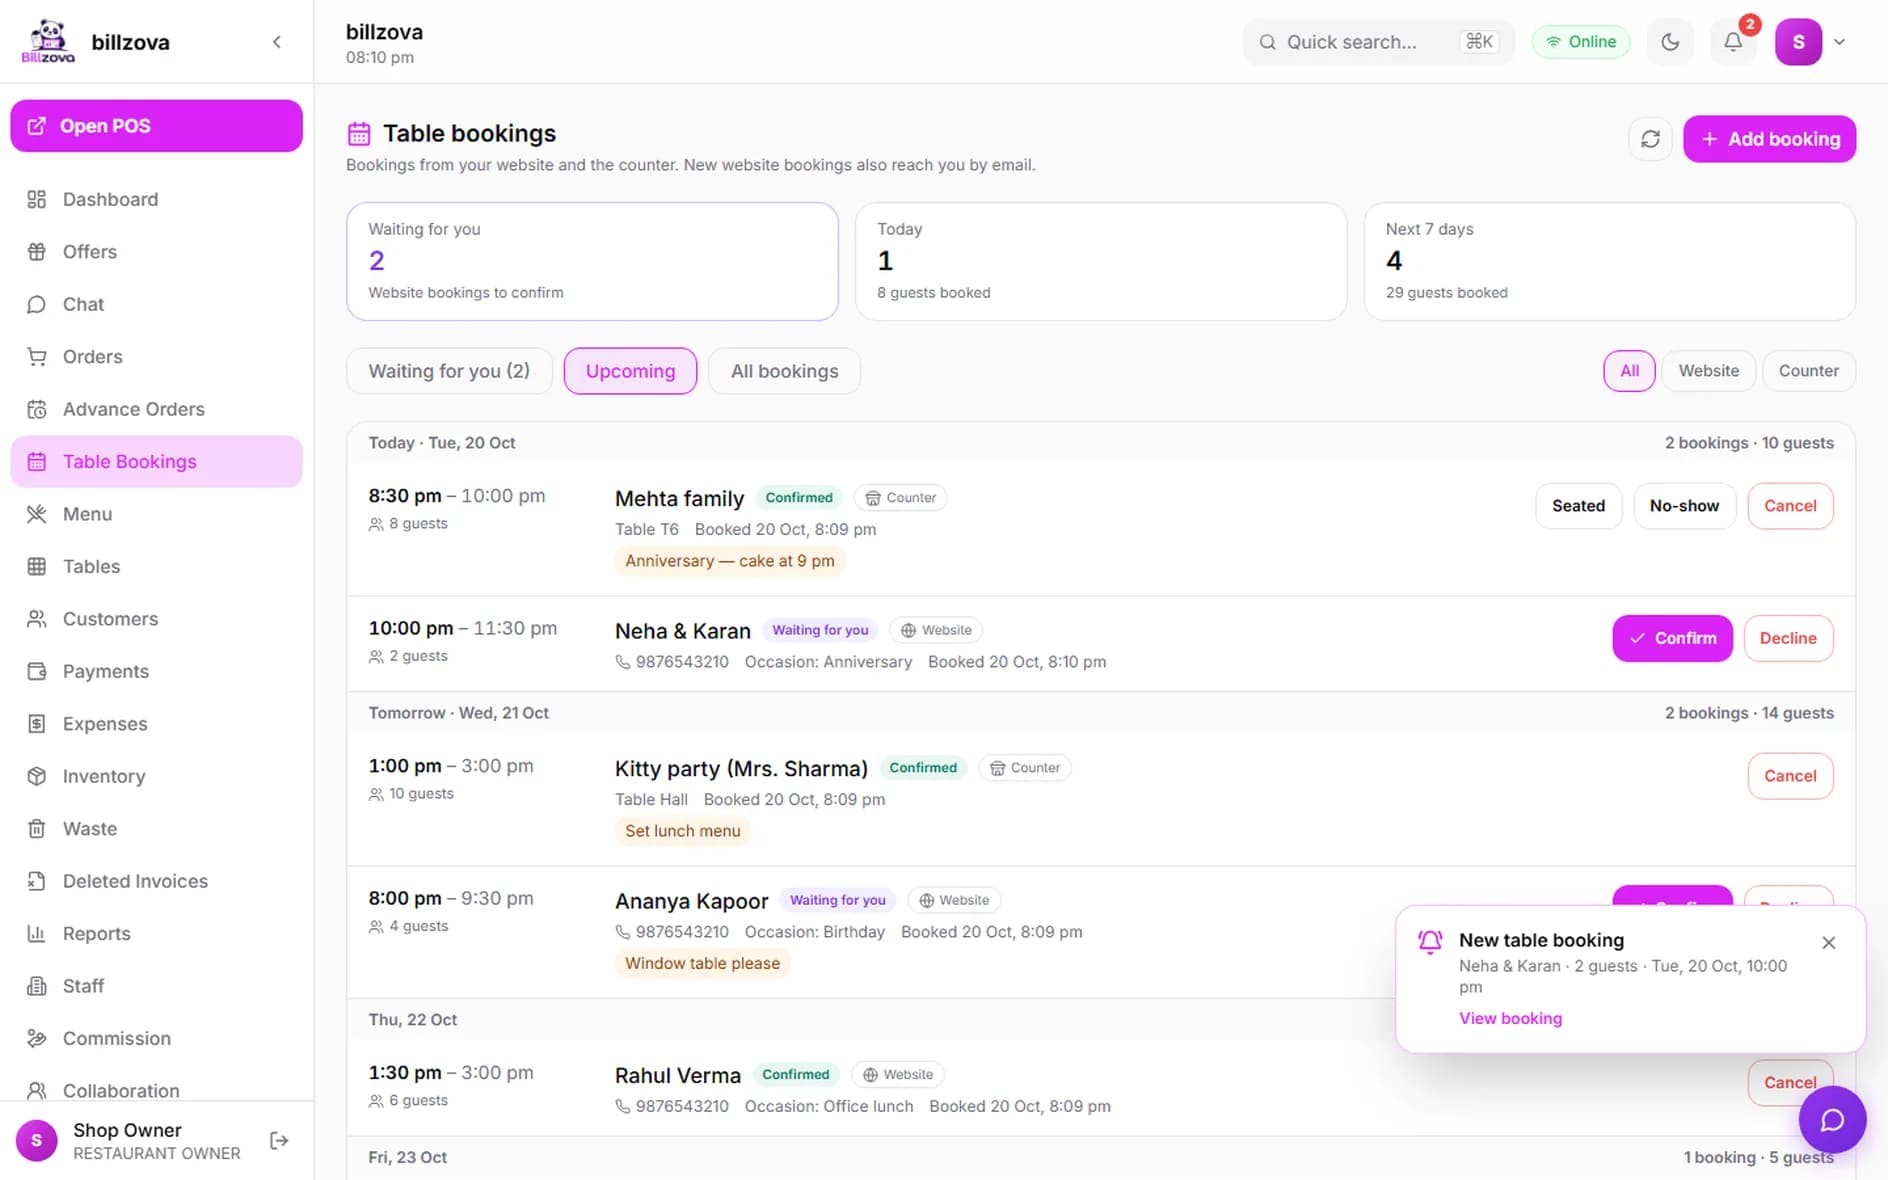1888x1180 pixels.
Task: Open the Tables section
Action: 156,566
